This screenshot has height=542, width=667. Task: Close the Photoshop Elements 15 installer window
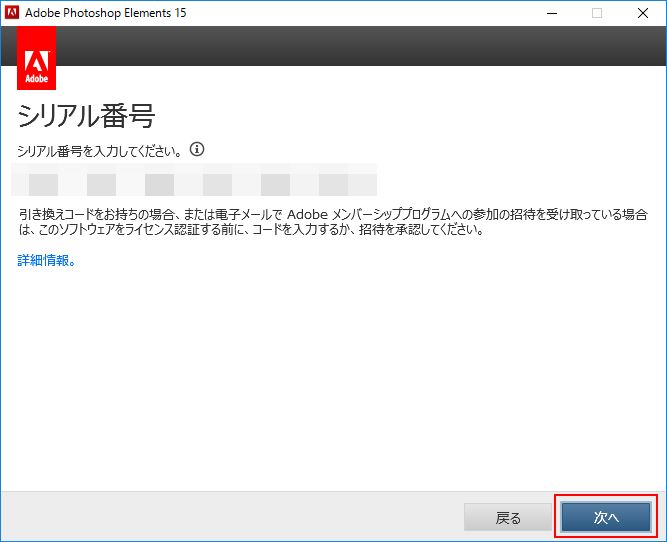643,13
